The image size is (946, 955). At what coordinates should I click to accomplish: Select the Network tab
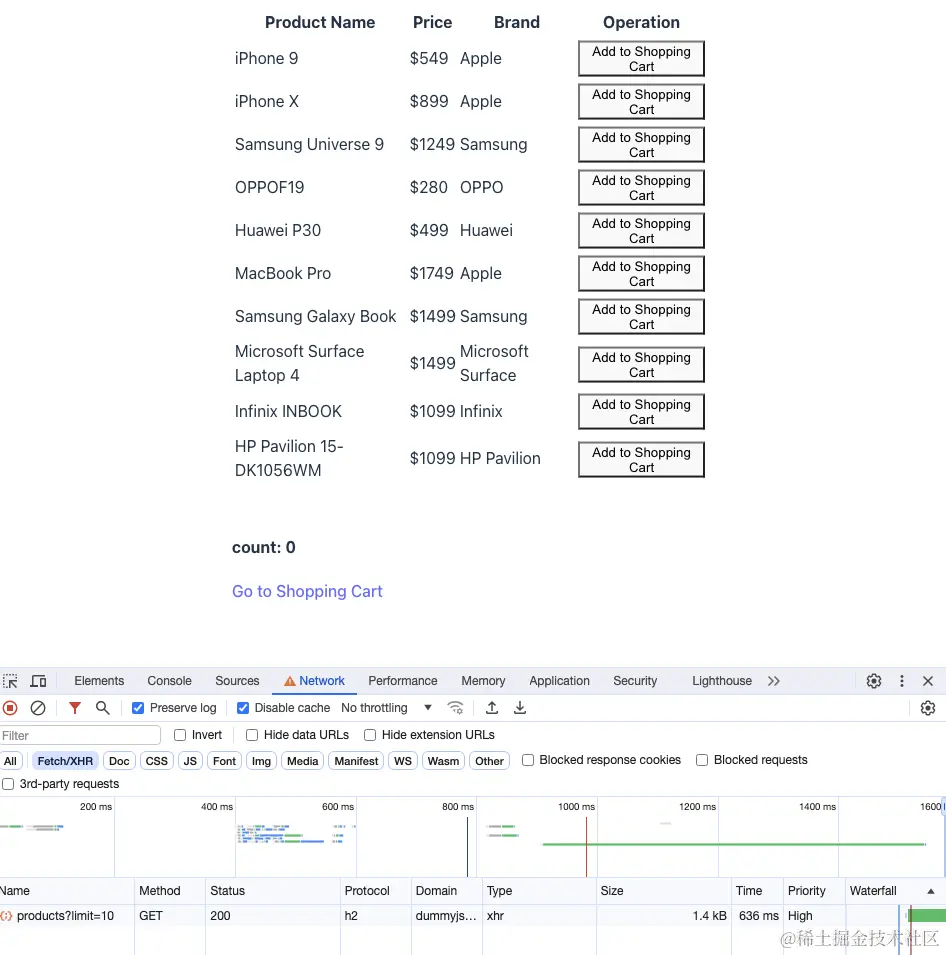[x=314, y=681]
